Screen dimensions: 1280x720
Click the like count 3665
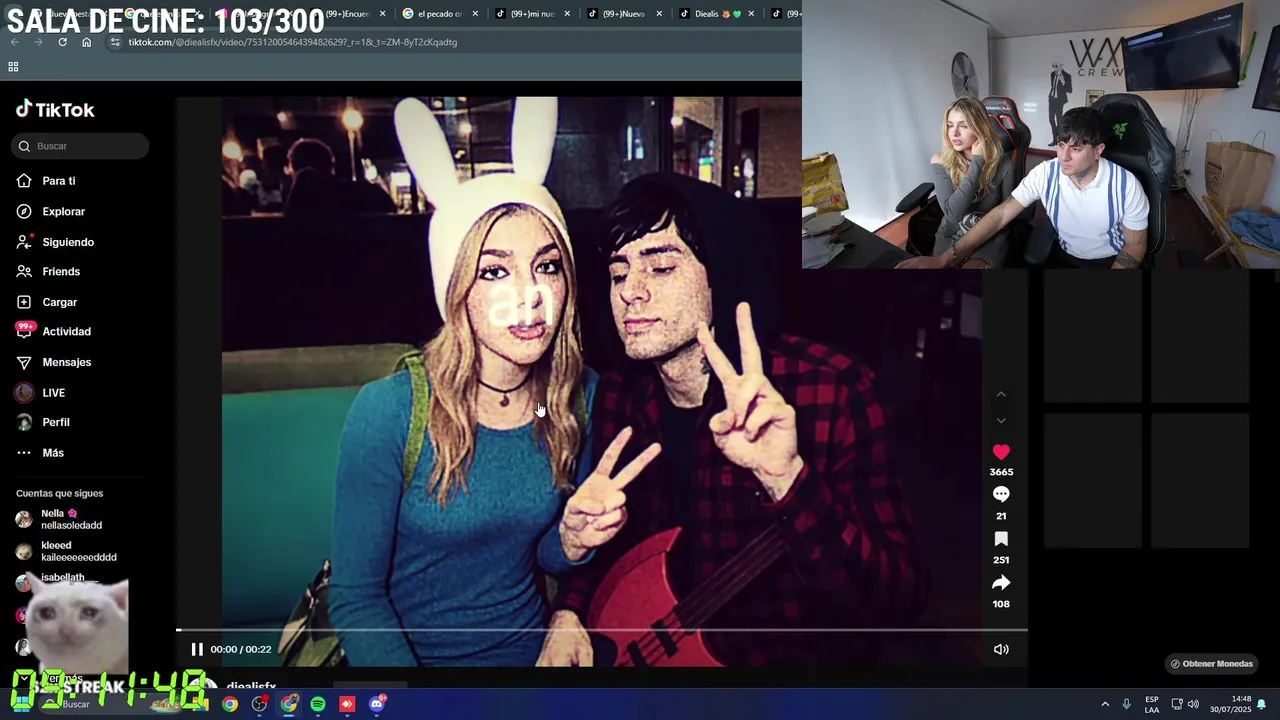[x=1001, y=472]
